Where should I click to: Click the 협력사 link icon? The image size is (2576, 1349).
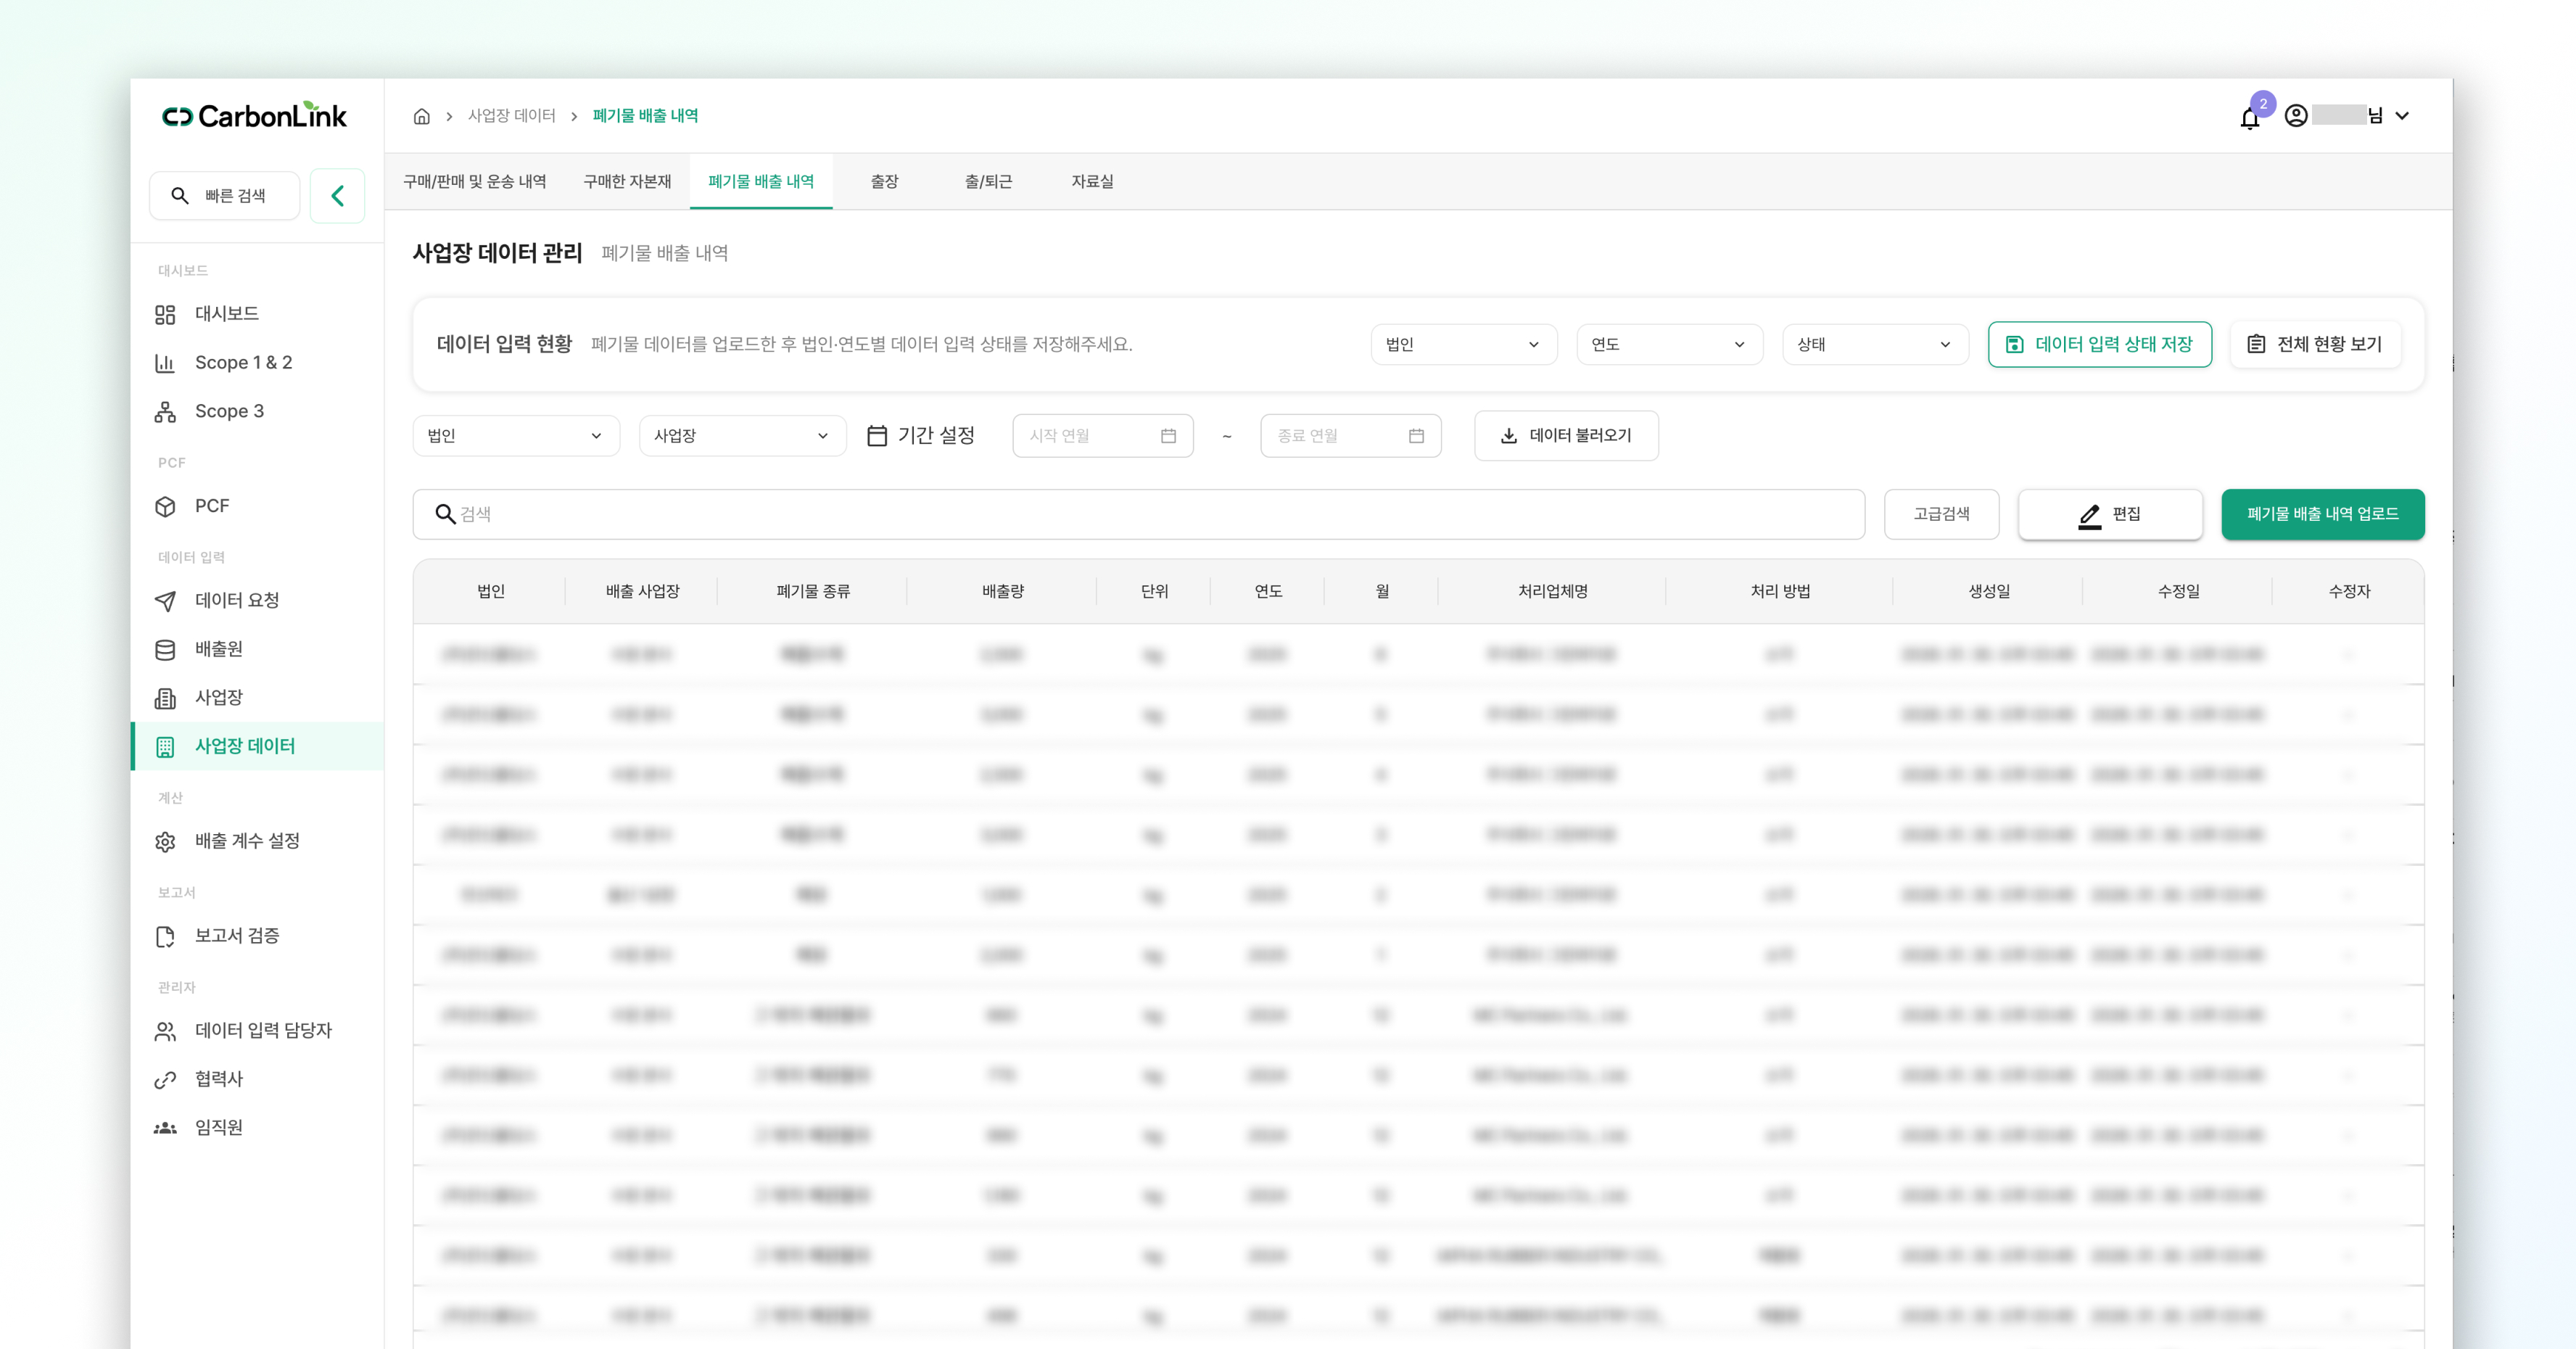tap(165, 1080)
